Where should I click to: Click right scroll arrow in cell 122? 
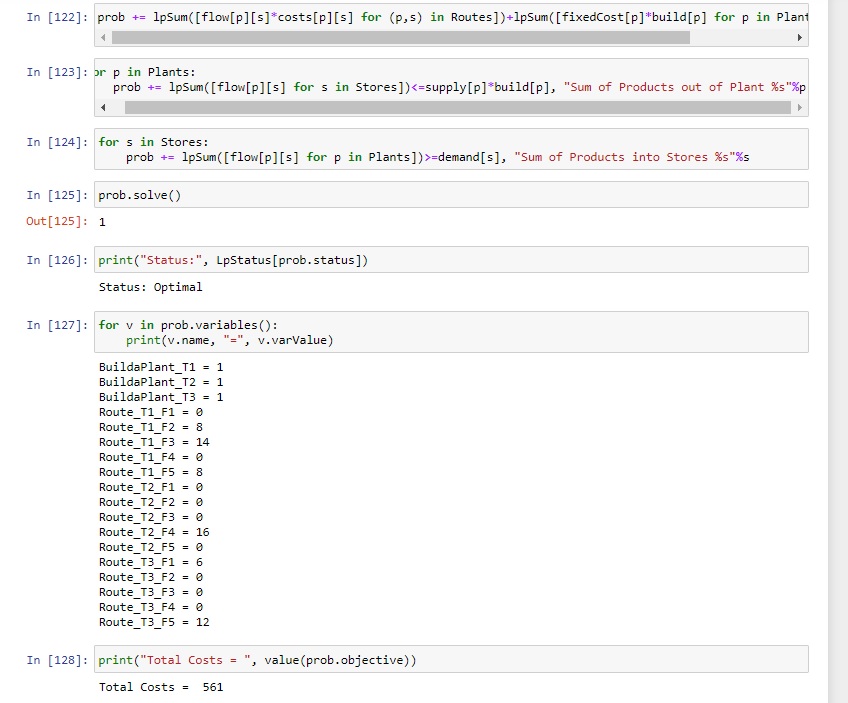coord(799,37)
